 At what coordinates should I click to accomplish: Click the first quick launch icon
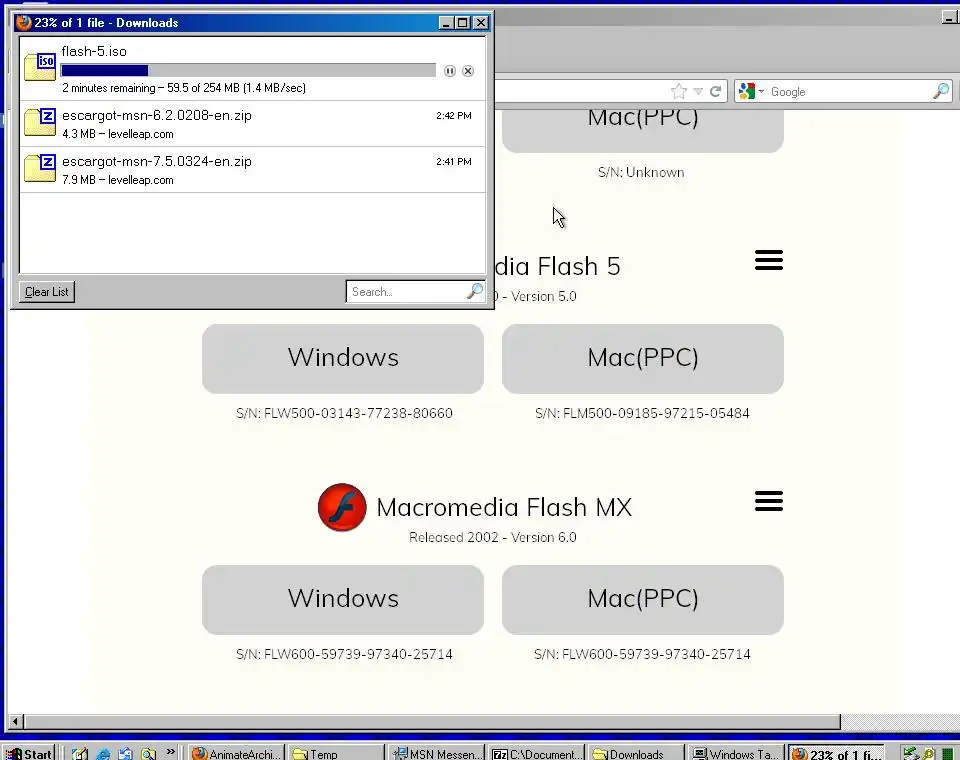pyautogui.click(x=80, y=754)
